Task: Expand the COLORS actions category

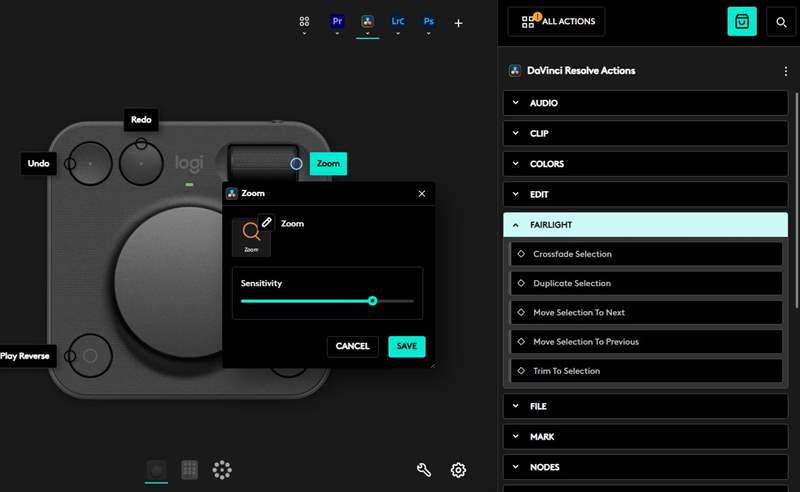Action: tap(645, 164)
